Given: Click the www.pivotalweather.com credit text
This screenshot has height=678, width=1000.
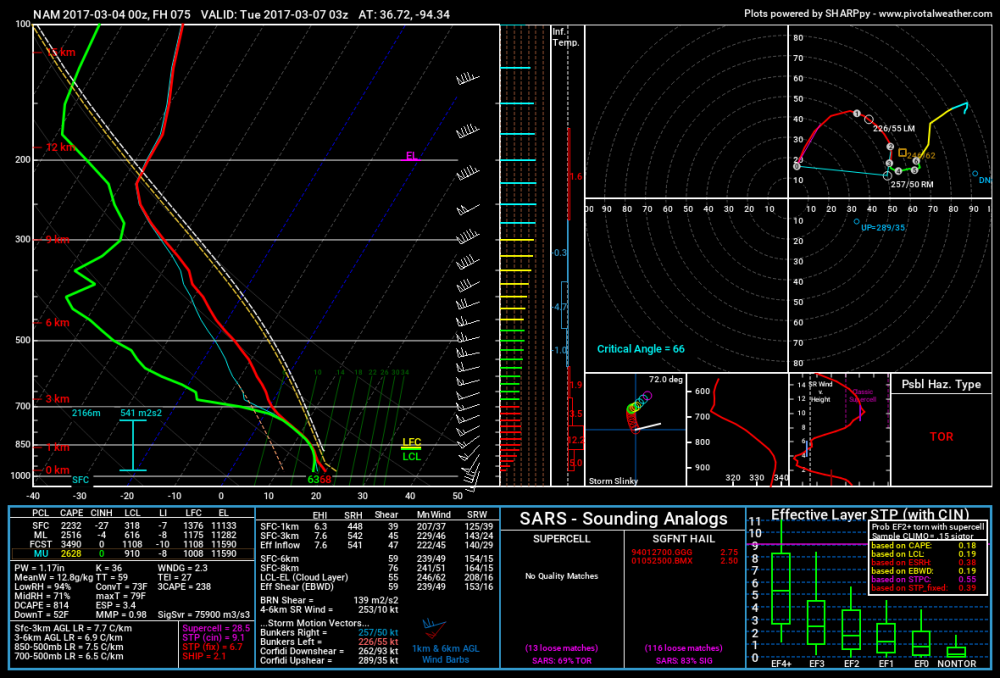Looking at the screenshot, I should 936,13.
